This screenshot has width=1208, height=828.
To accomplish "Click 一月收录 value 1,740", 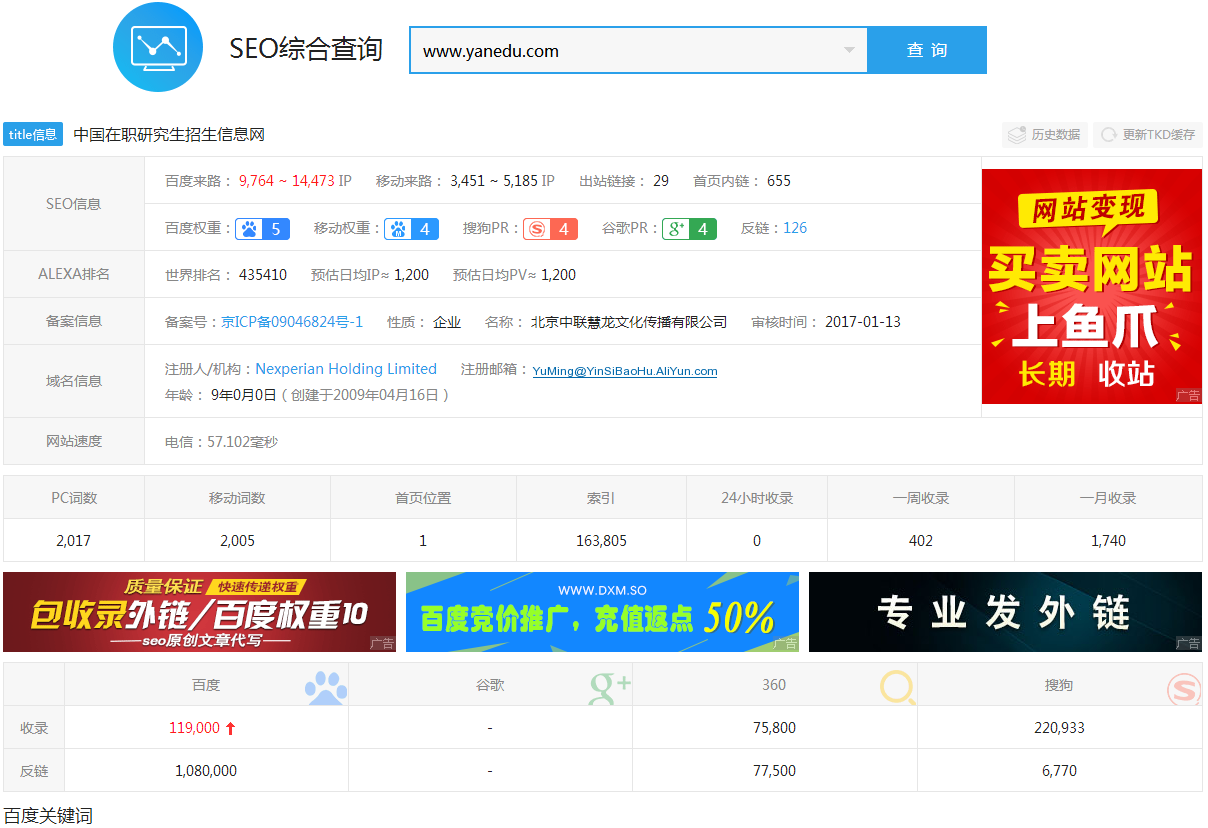I will coord(1108,541).
